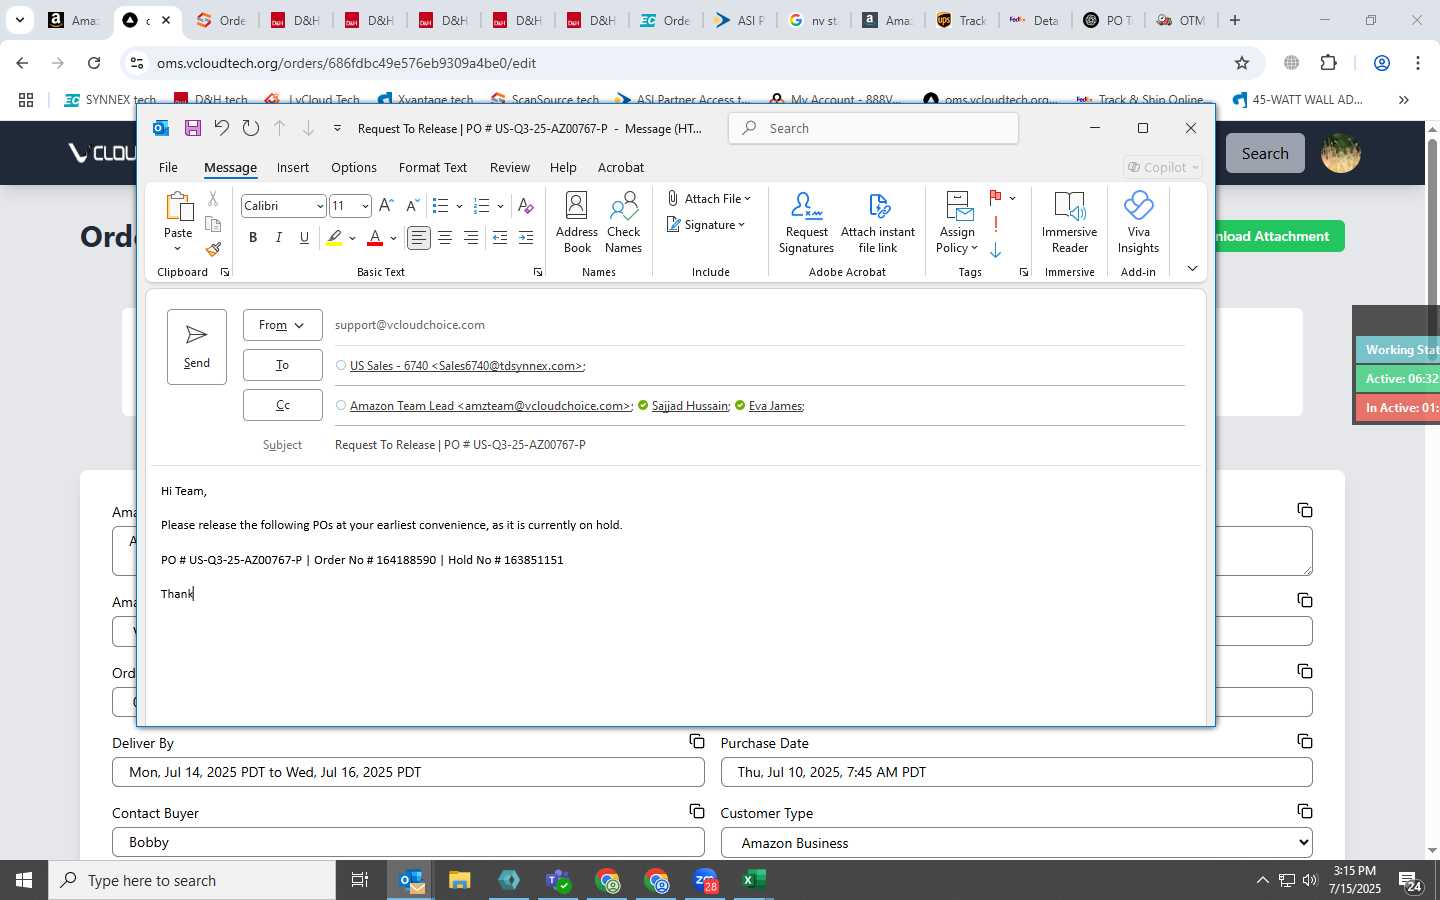Screen dimensions: 1440x900
Task: Open the Customer Type dropdown
Action: pos(1016,843)
